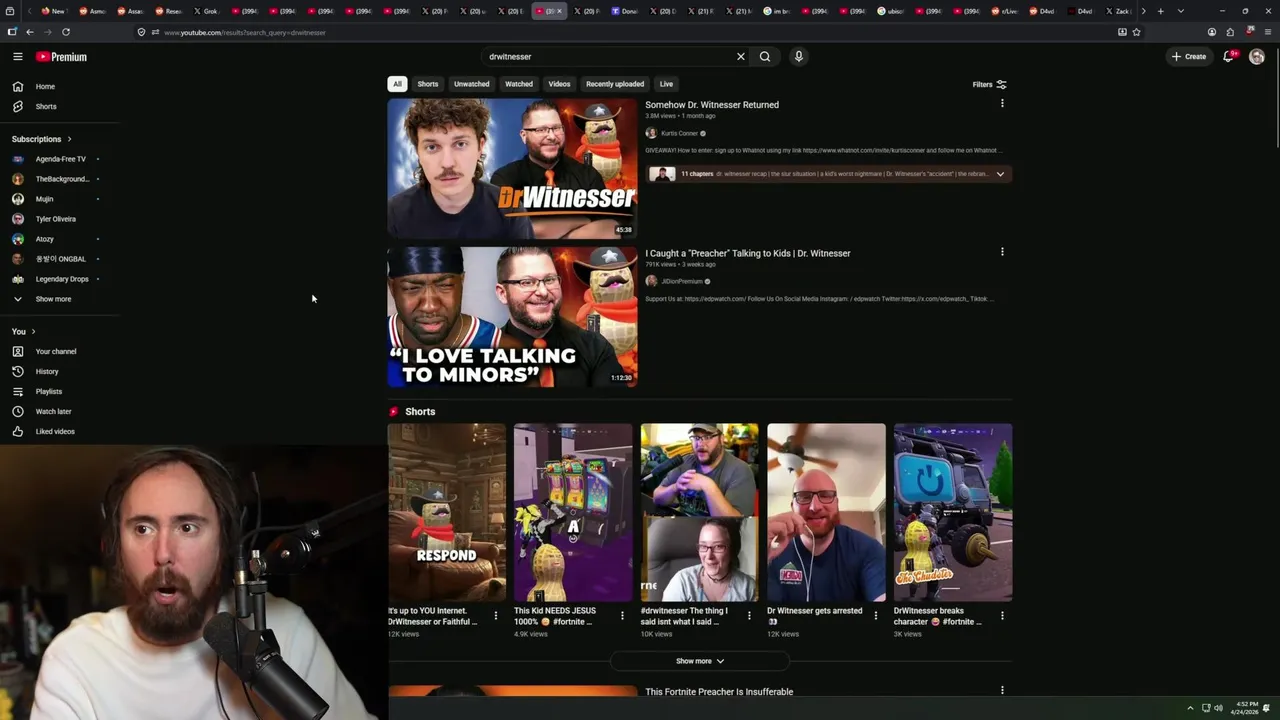The width and height of the screenshot is (1280, 720).
Task: Click the Create button
Action: click(x=1189, y=57)
